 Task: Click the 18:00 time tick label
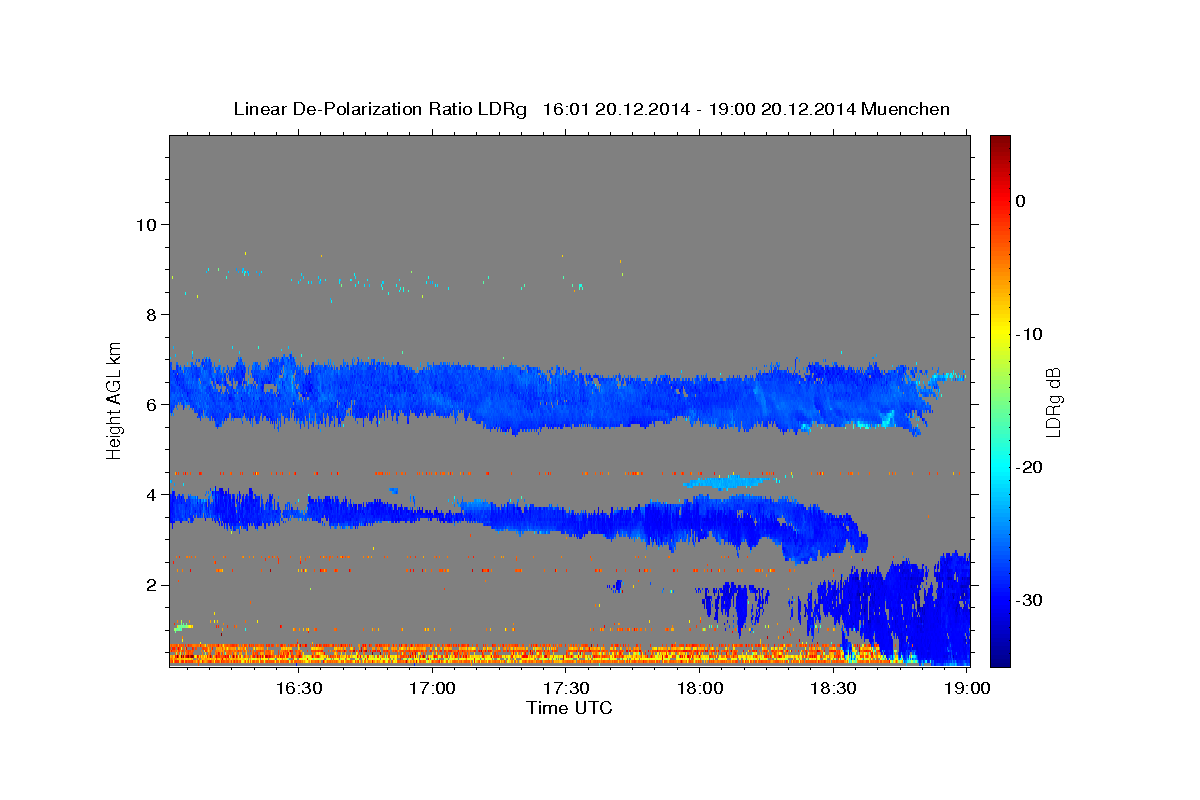coord(700,688)
